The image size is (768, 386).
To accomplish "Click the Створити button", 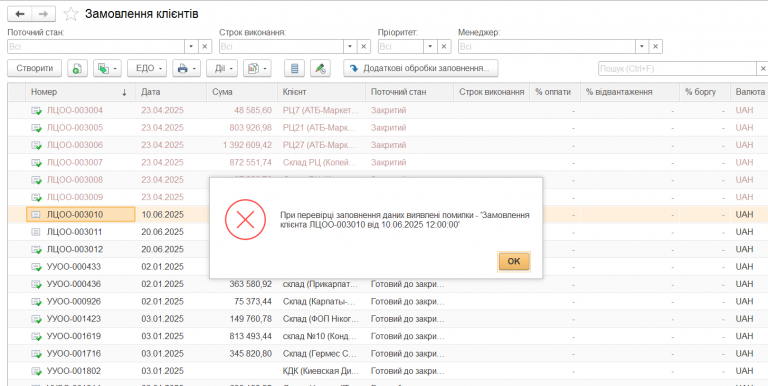I will coord(34,68).
